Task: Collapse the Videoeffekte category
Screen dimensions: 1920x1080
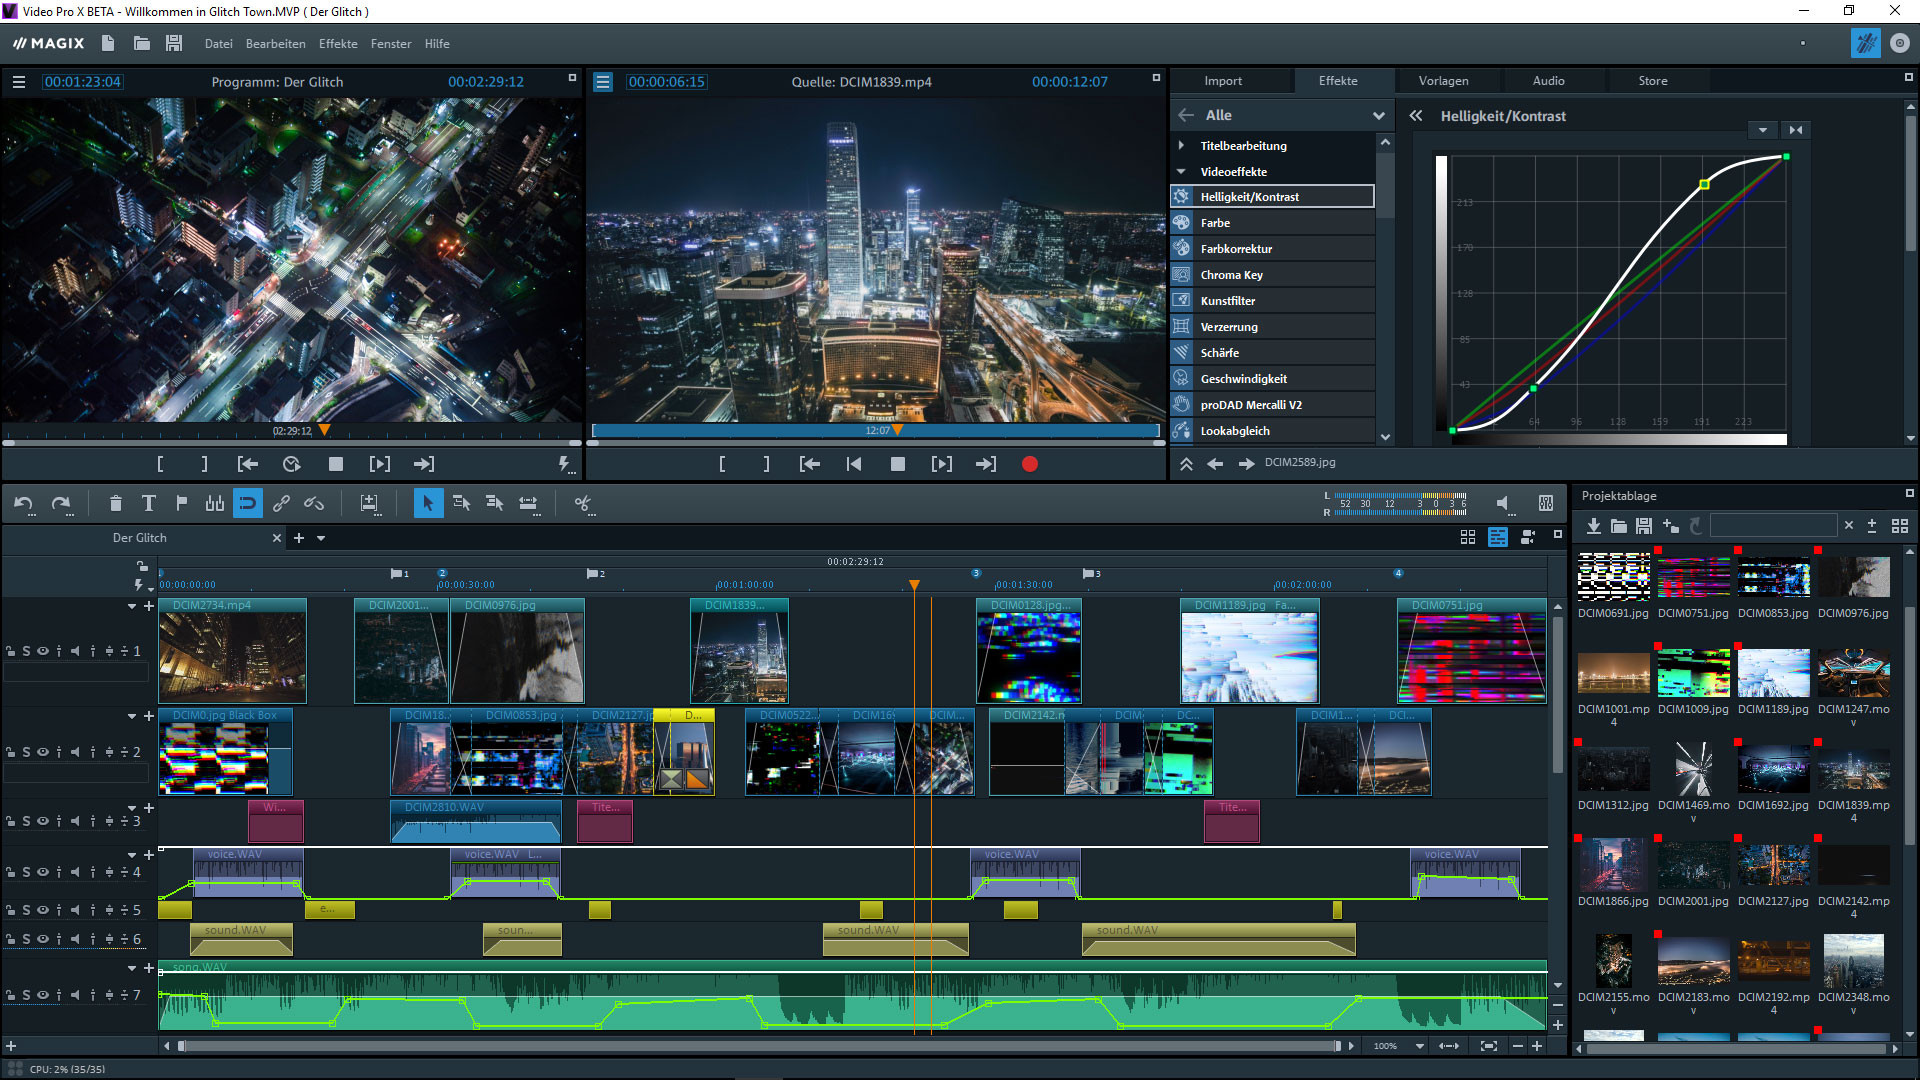Action: (x=1181, y=172)
